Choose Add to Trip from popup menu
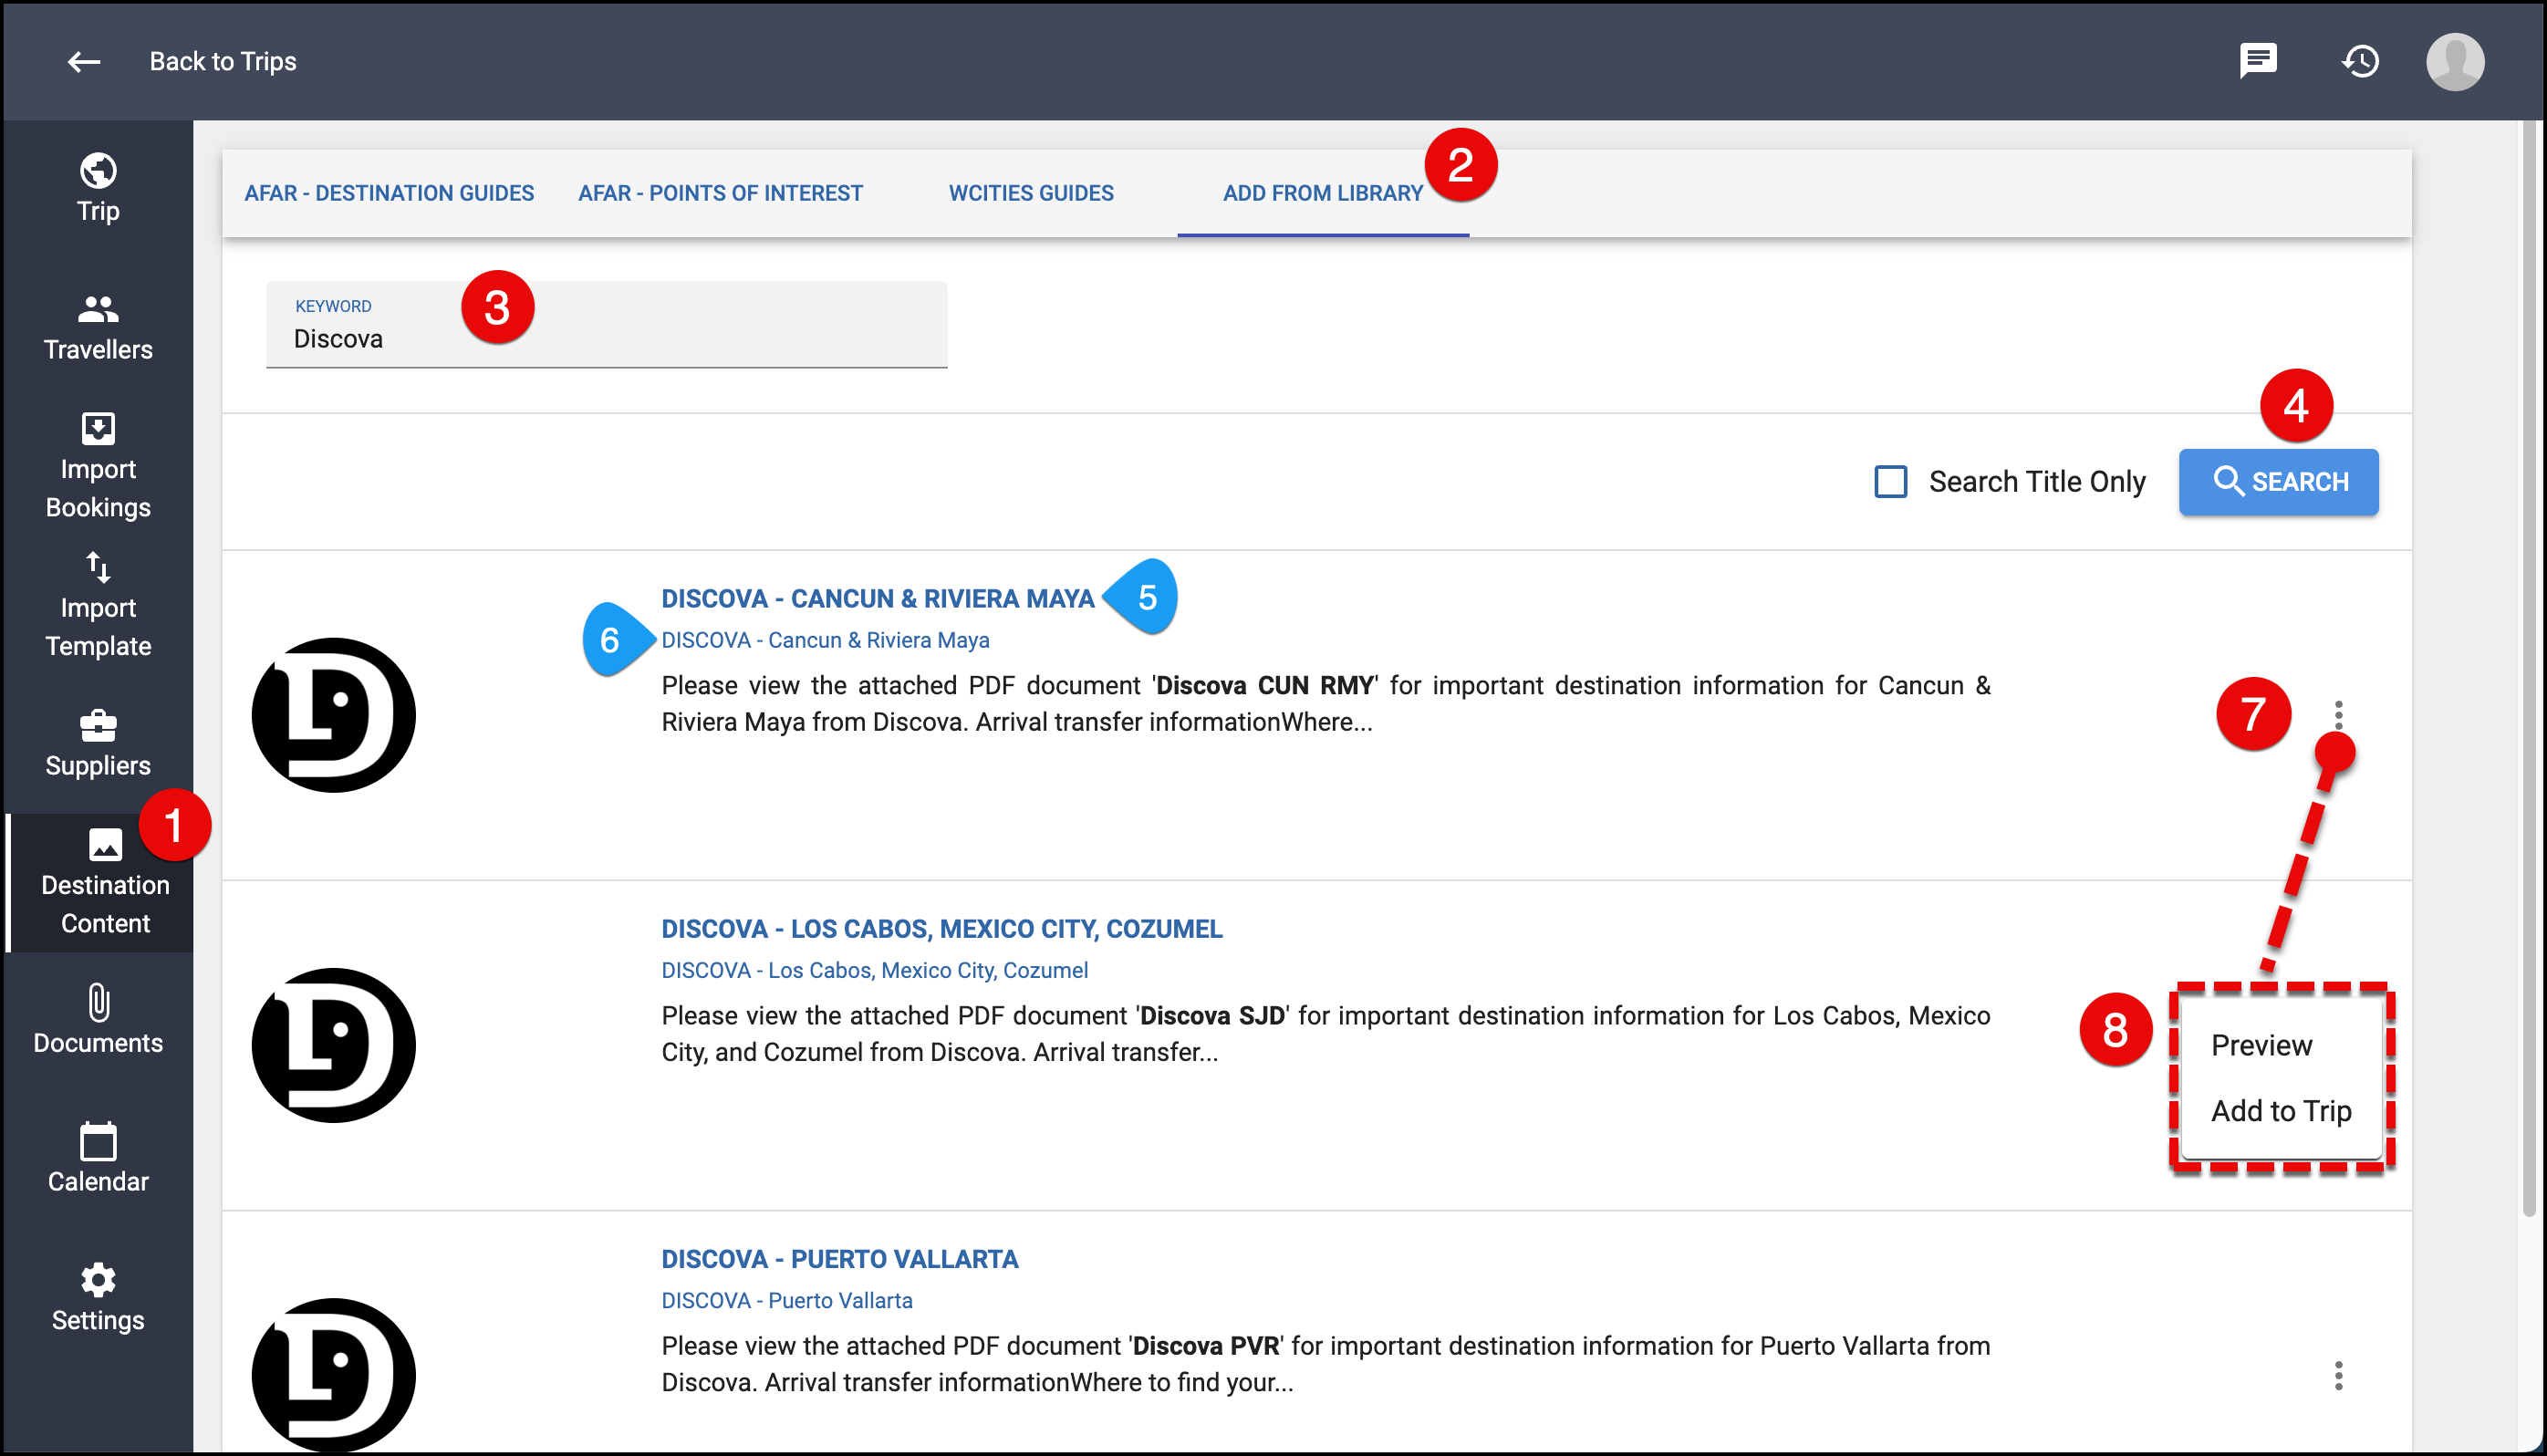Image resolution: width=2547 pixels, height=1456 pixels. pos(2280,1111)
